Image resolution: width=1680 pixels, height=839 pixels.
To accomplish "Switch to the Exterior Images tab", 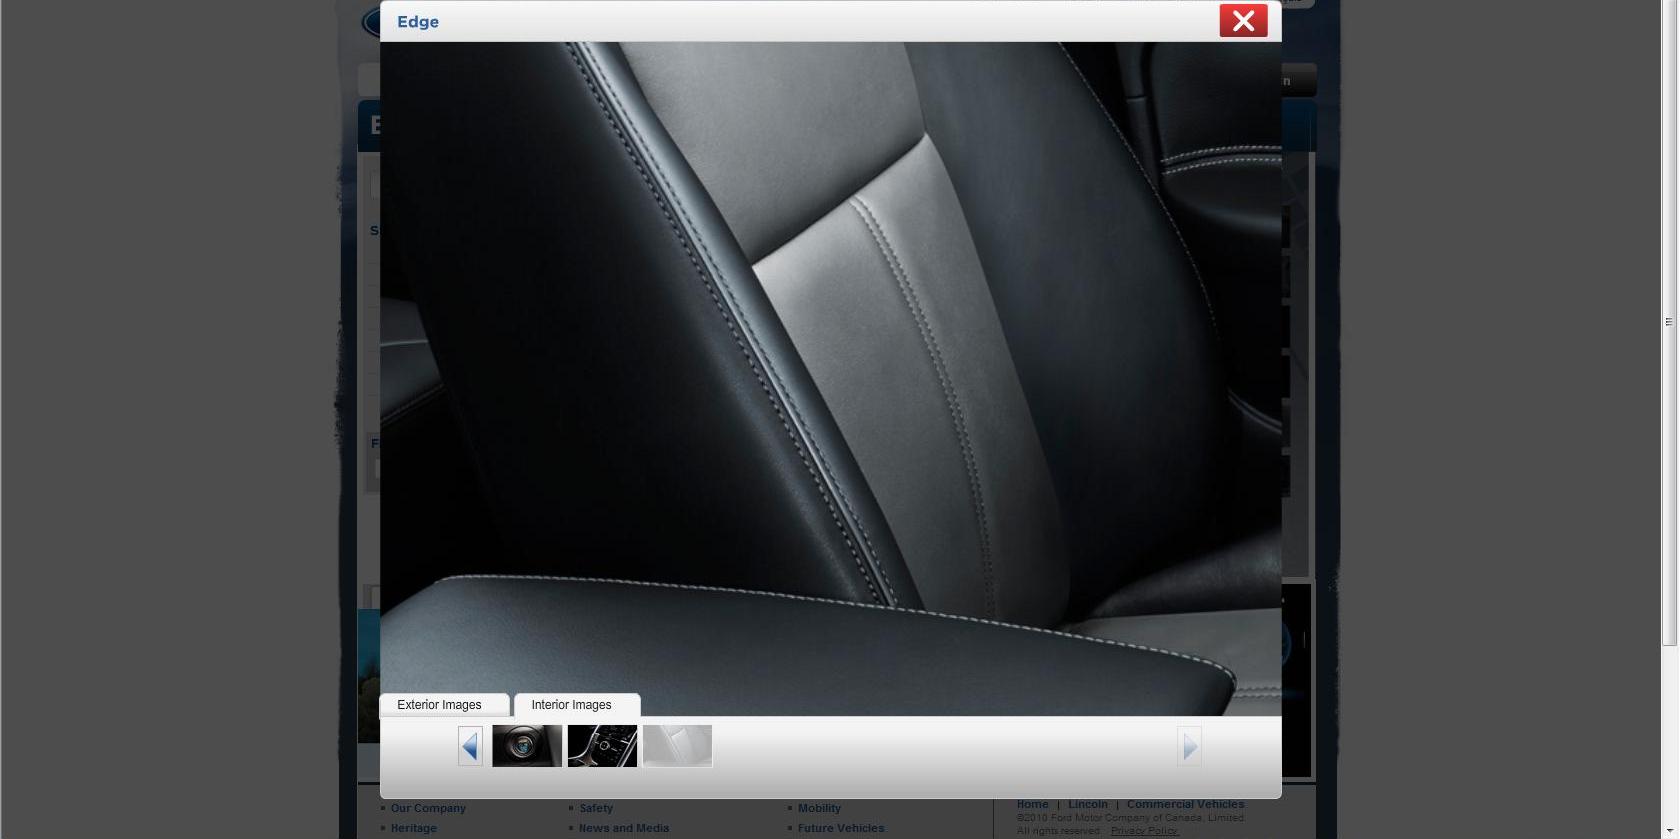I will coord(440,705).
